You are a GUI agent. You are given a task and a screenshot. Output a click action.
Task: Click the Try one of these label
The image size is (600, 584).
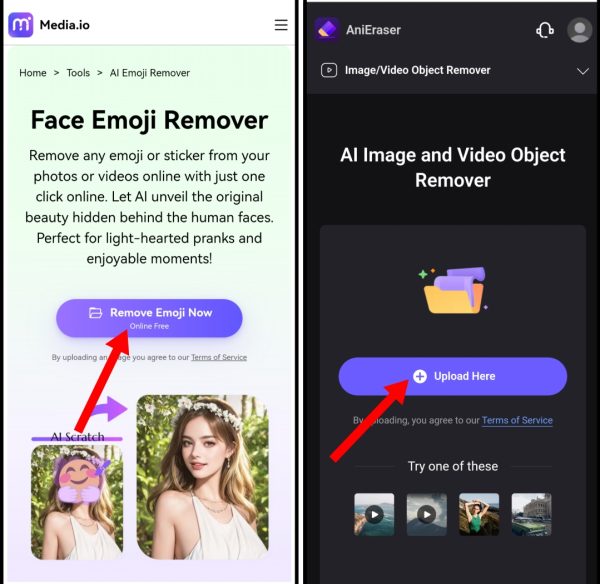453,466
